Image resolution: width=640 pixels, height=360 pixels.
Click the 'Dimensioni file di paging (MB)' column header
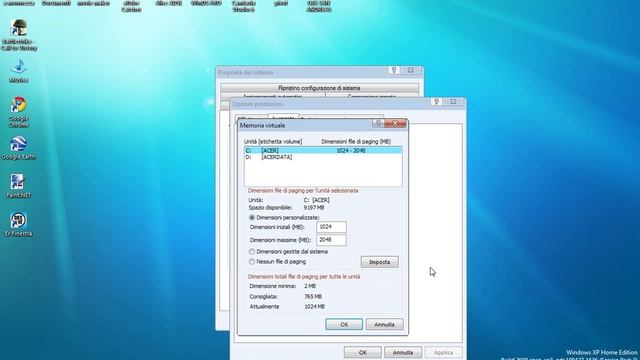click(356, 142)
